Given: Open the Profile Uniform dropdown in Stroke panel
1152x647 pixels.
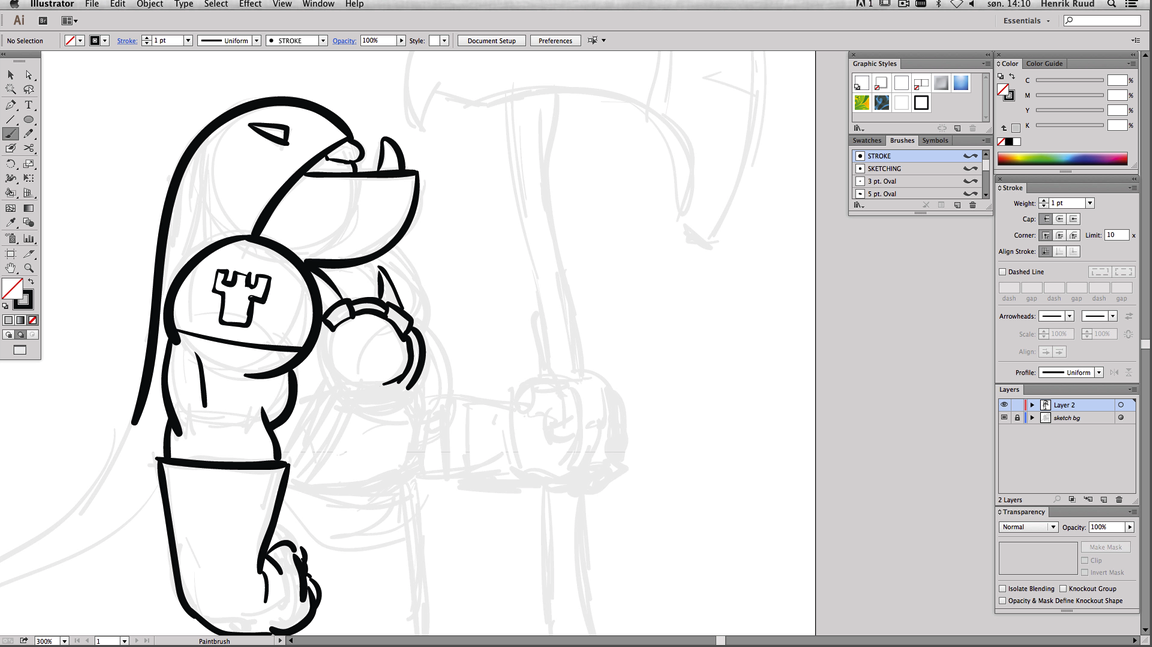Looking at the screenshot, I should pos(1099,372).
